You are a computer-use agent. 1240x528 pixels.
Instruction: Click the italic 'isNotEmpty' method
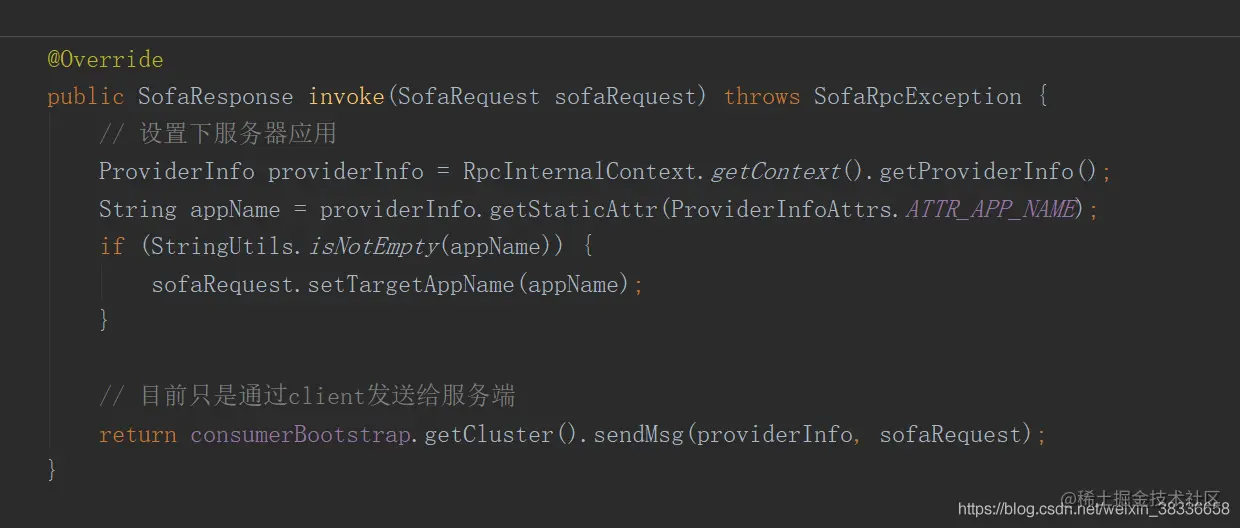coord(373,247)
